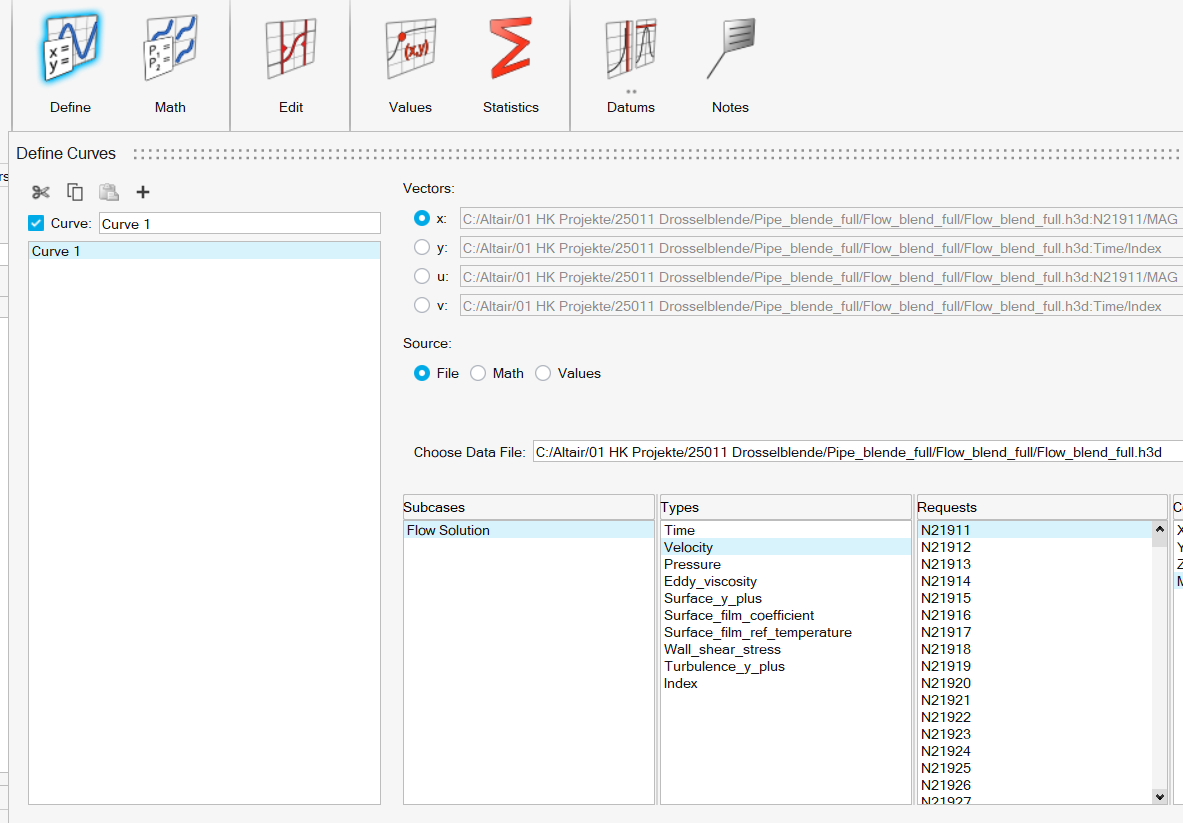This screenshot has width=1183, height=823.
Task: Click the y vector path field
Action: 822,248
